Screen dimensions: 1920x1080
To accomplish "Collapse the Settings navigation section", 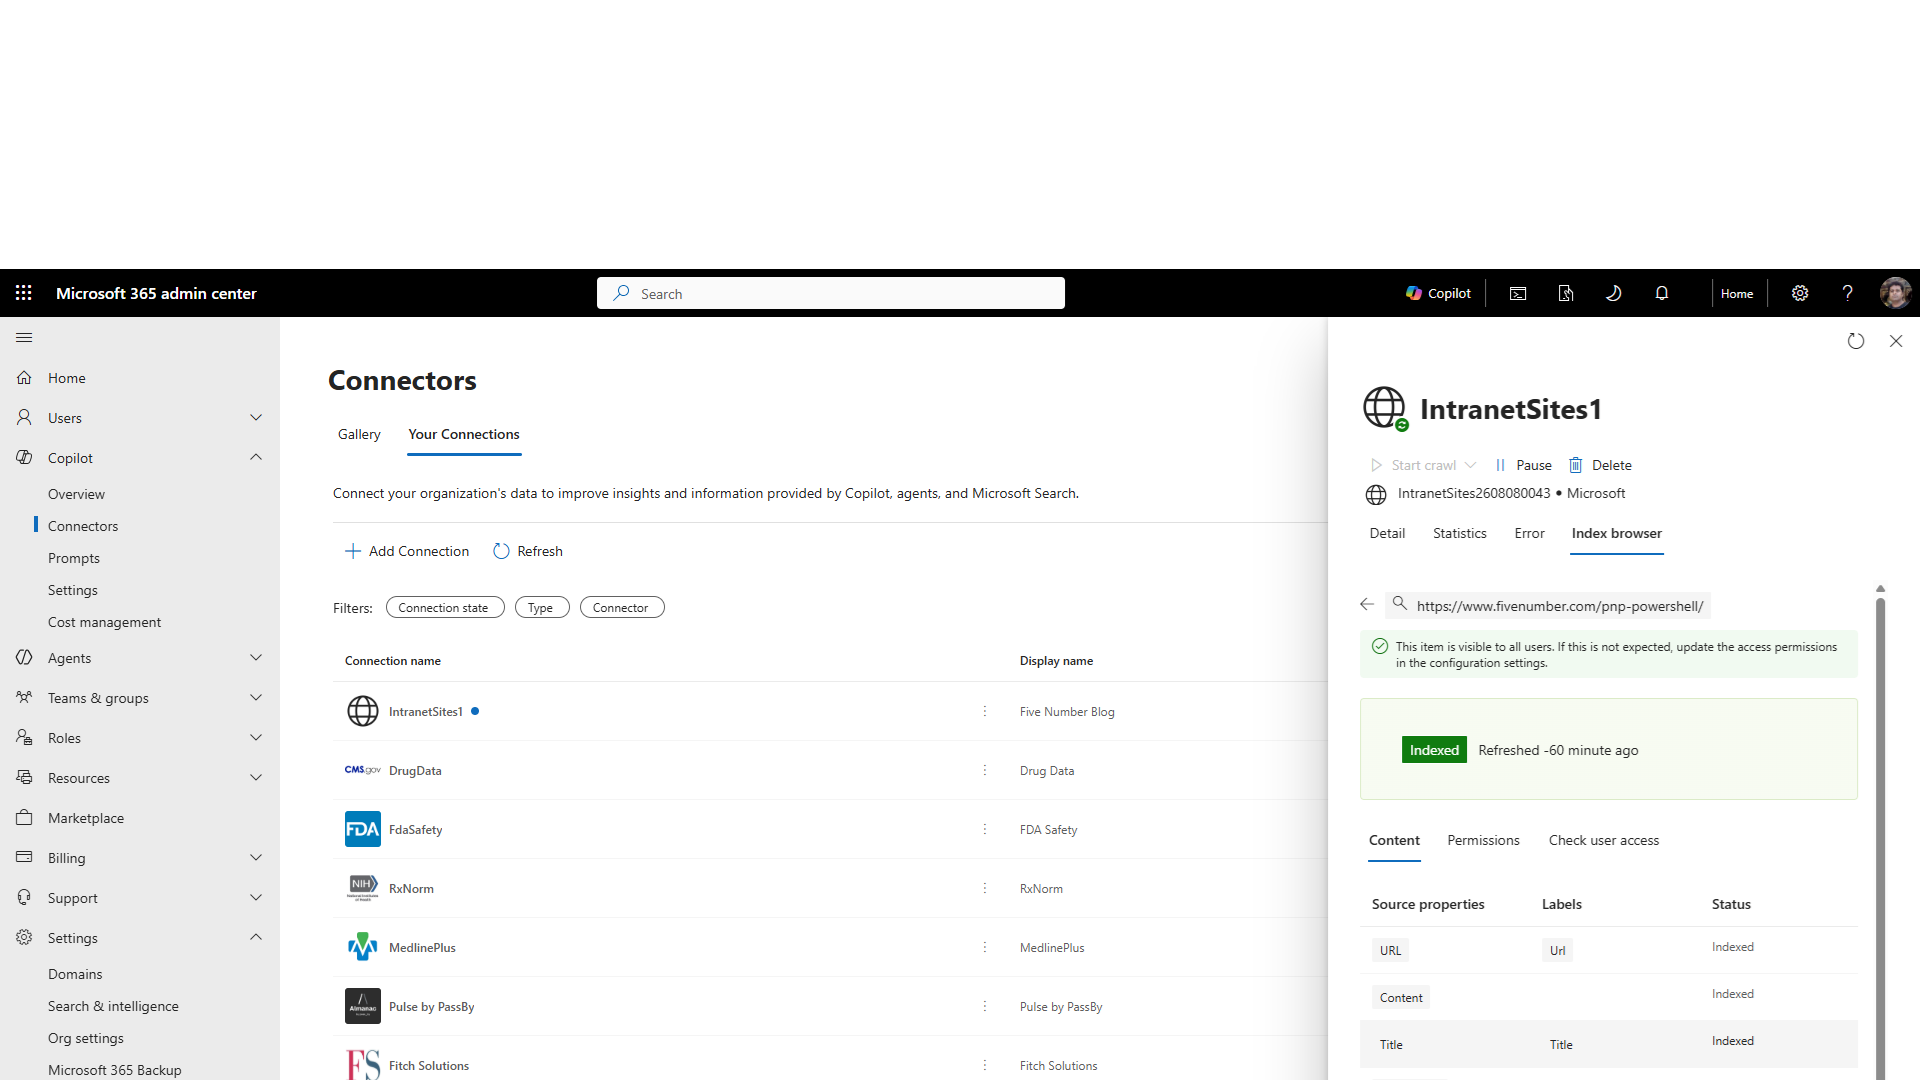I will pyautogui.click(x=256, y=938).
